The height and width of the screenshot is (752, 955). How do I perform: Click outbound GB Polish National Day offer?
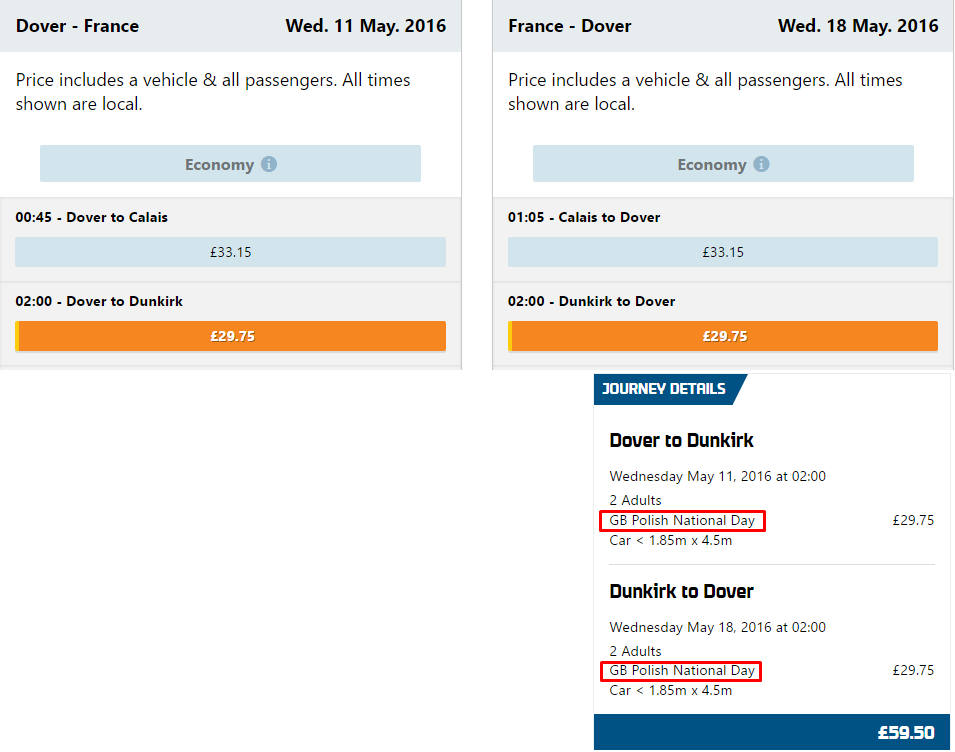(682, 521)
